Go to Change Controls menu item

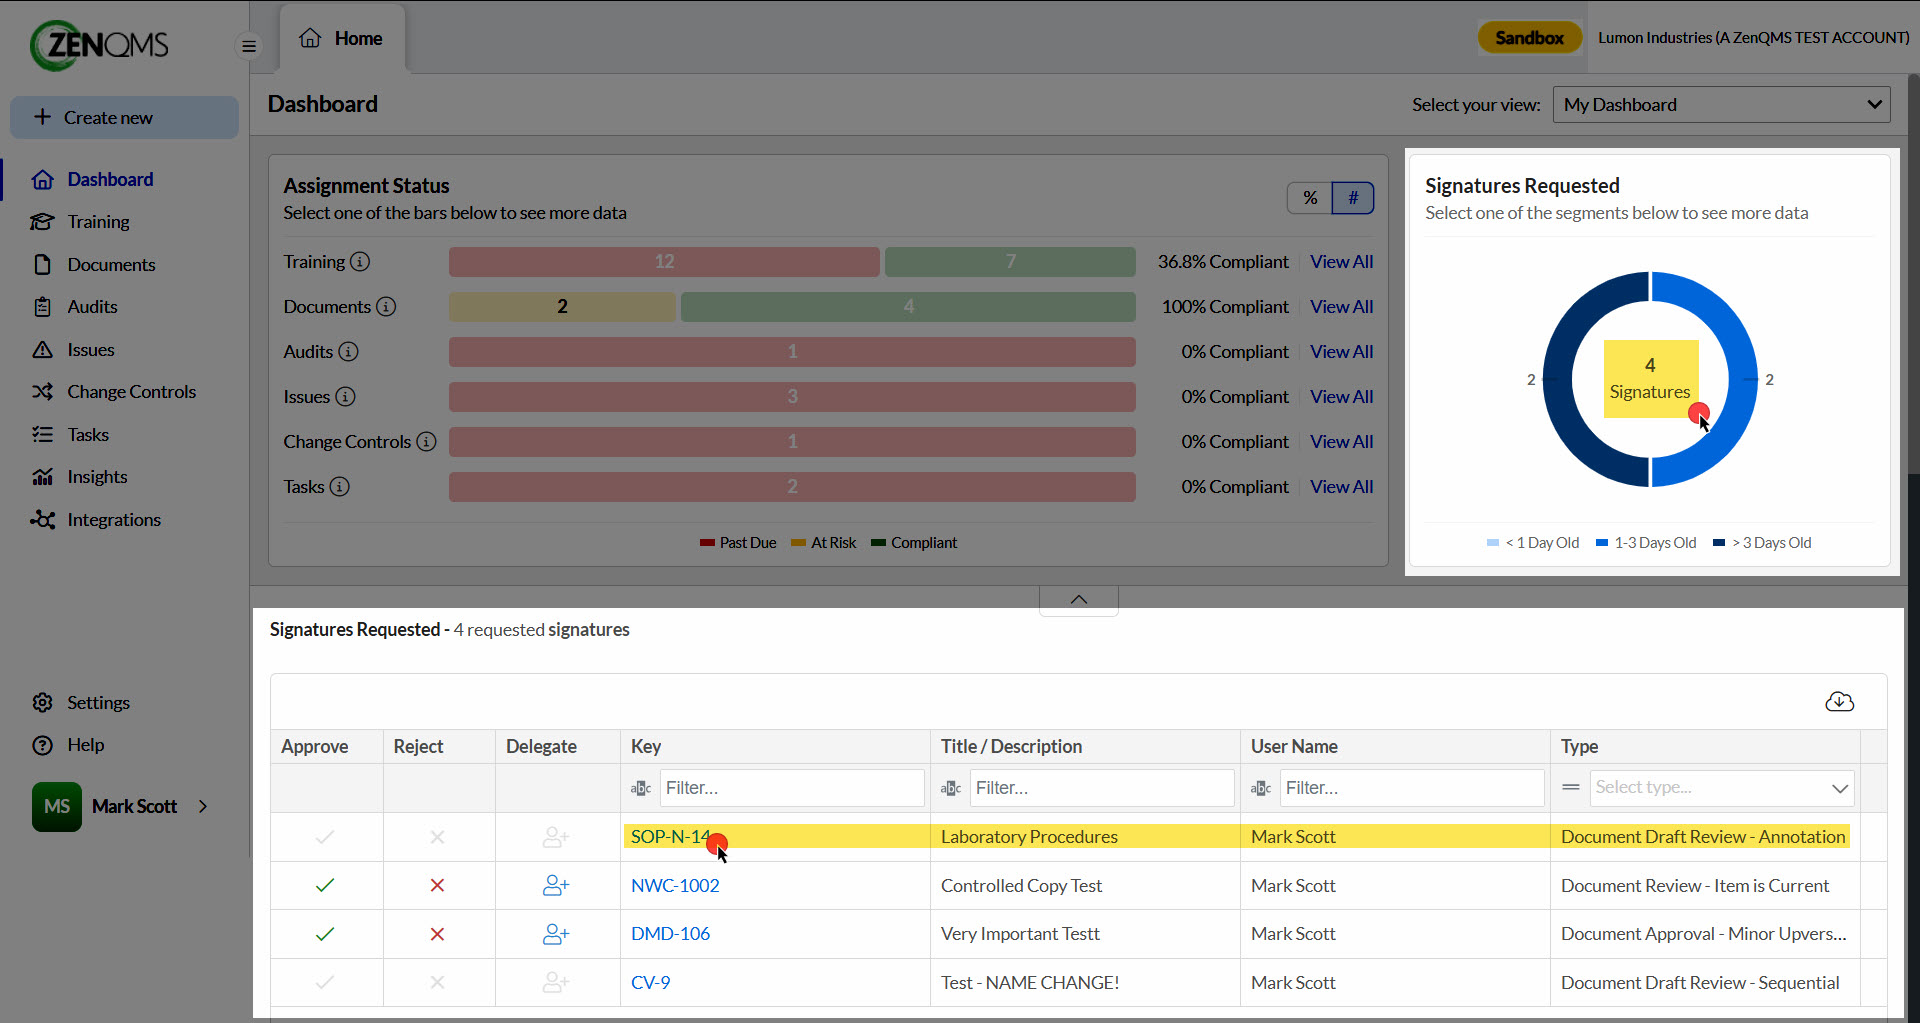coord(131,392)
